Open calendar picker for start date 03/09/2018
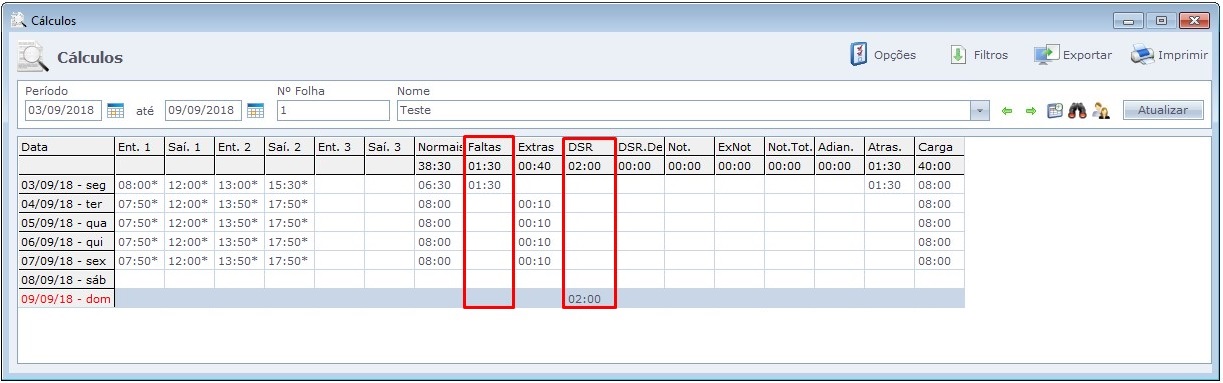 tap(115, 110)
